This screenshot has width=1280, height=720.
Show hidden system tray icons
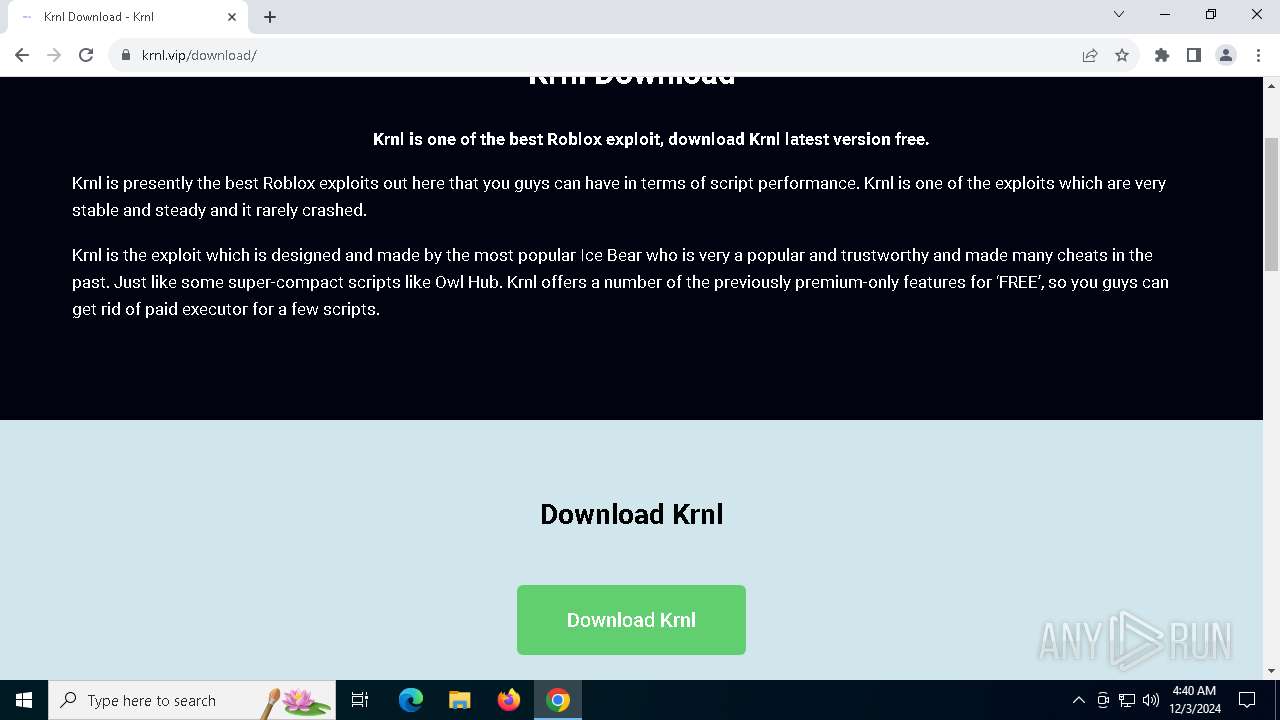pos(1078,700)
